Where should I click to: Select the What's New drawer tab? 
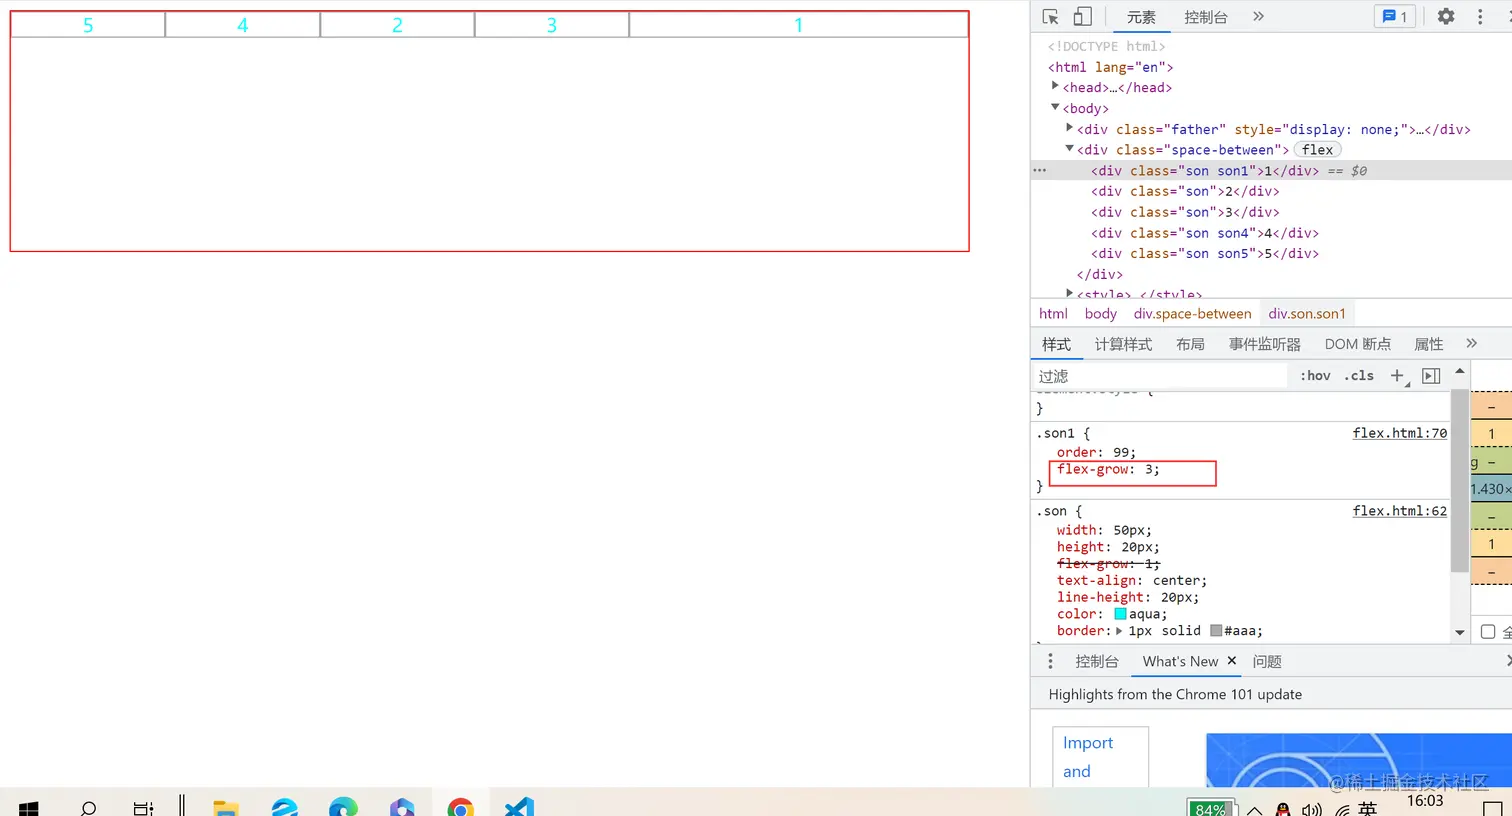point(1180,662)
